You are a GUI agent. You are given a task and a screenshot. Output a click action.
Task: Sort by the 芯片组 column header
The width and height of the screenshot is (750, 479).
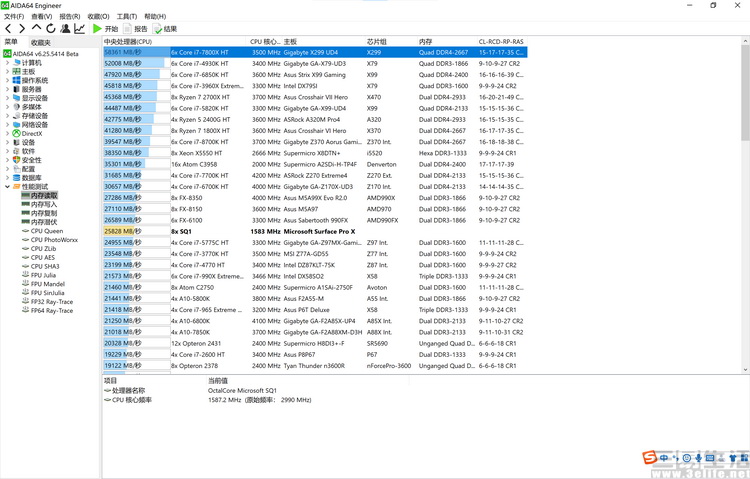(391, 42)
